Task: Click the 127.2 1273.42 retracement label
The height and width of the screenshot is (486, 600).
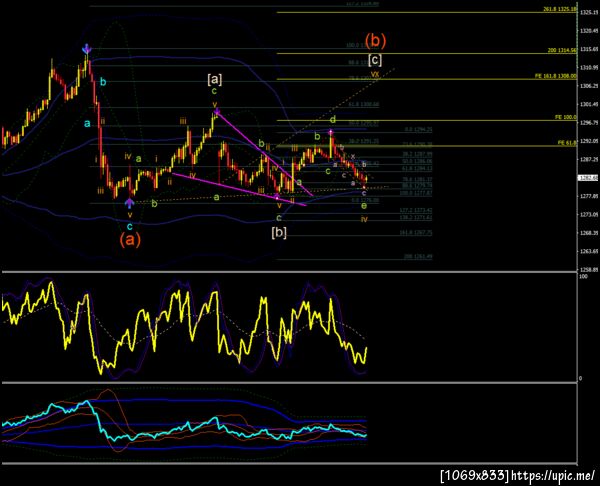Action: [x=416, y=210]
